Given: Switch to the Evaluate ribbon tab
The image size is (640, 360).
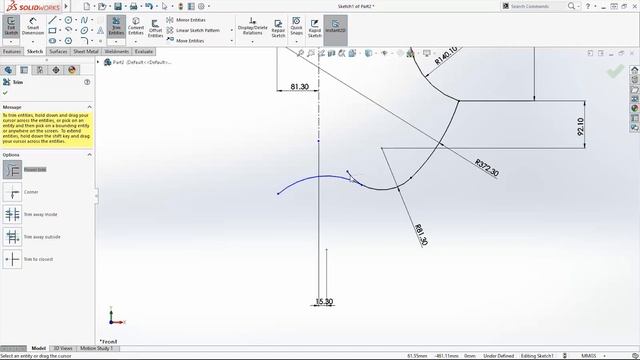Looking at the screenshot, I should coord(144,51).
